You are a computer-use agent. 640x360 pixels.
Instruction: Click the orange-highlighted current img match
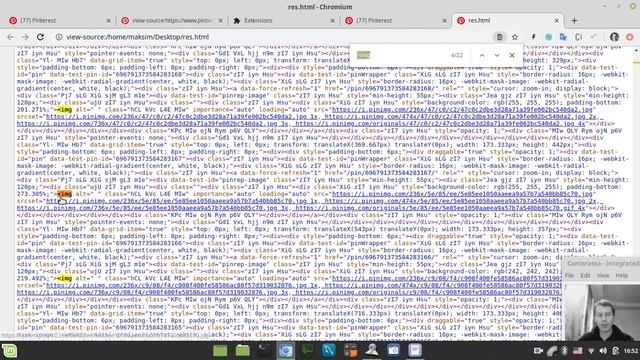(x=64, y=194)
